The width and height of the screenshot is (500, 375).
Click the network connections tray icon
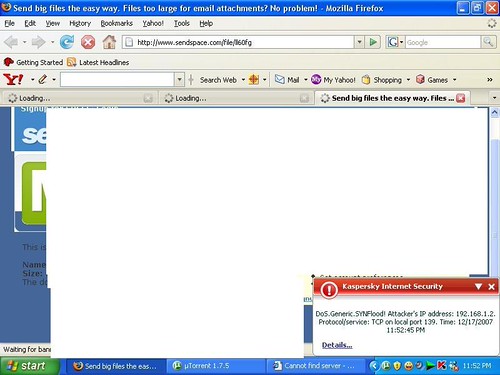[453, 366]
